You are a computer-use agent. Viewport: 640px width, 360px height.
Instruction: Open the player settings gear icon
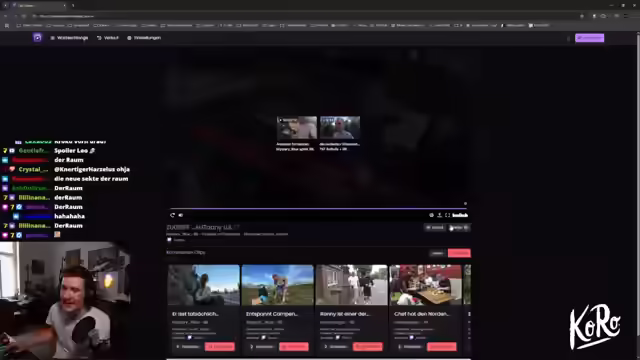point(431,215)
